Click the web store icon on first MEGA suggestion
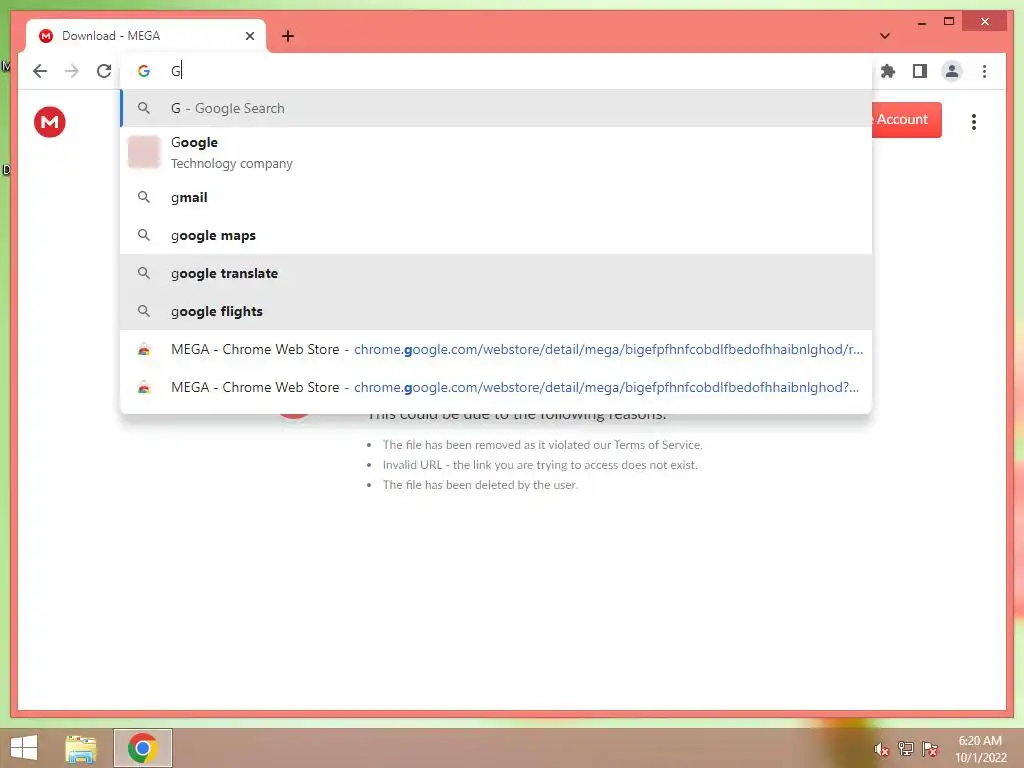This screenshot has width=1024, height=768. (144, 349)
